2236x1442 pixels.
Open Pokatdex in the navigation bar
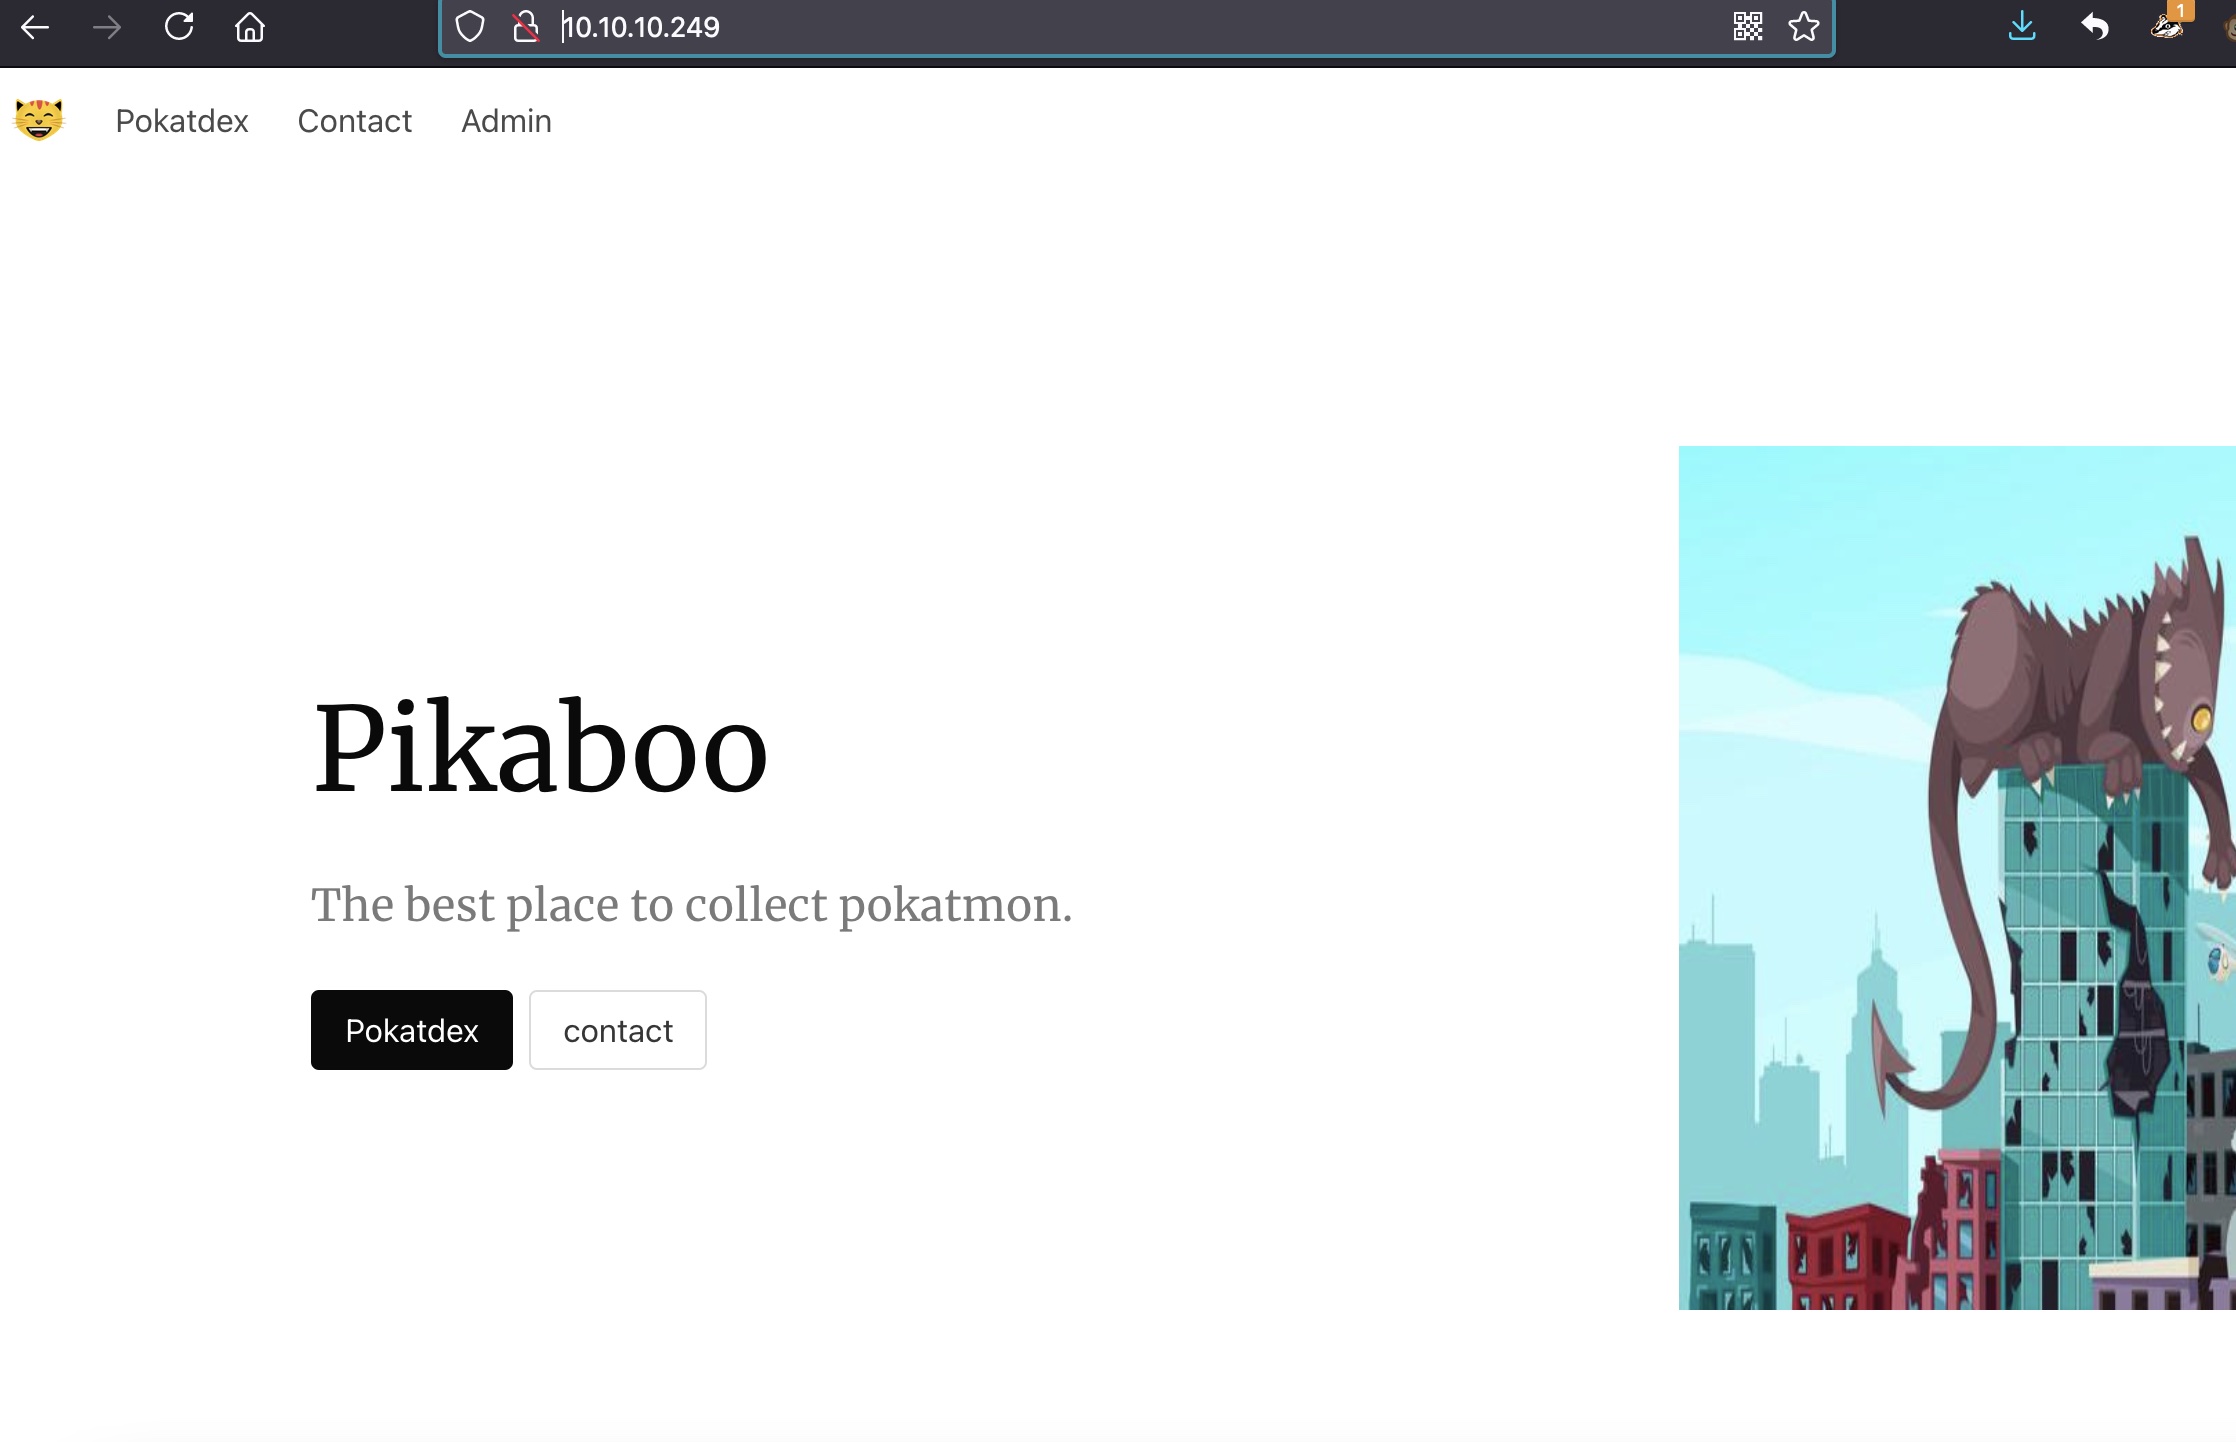(x=182, y=121)
